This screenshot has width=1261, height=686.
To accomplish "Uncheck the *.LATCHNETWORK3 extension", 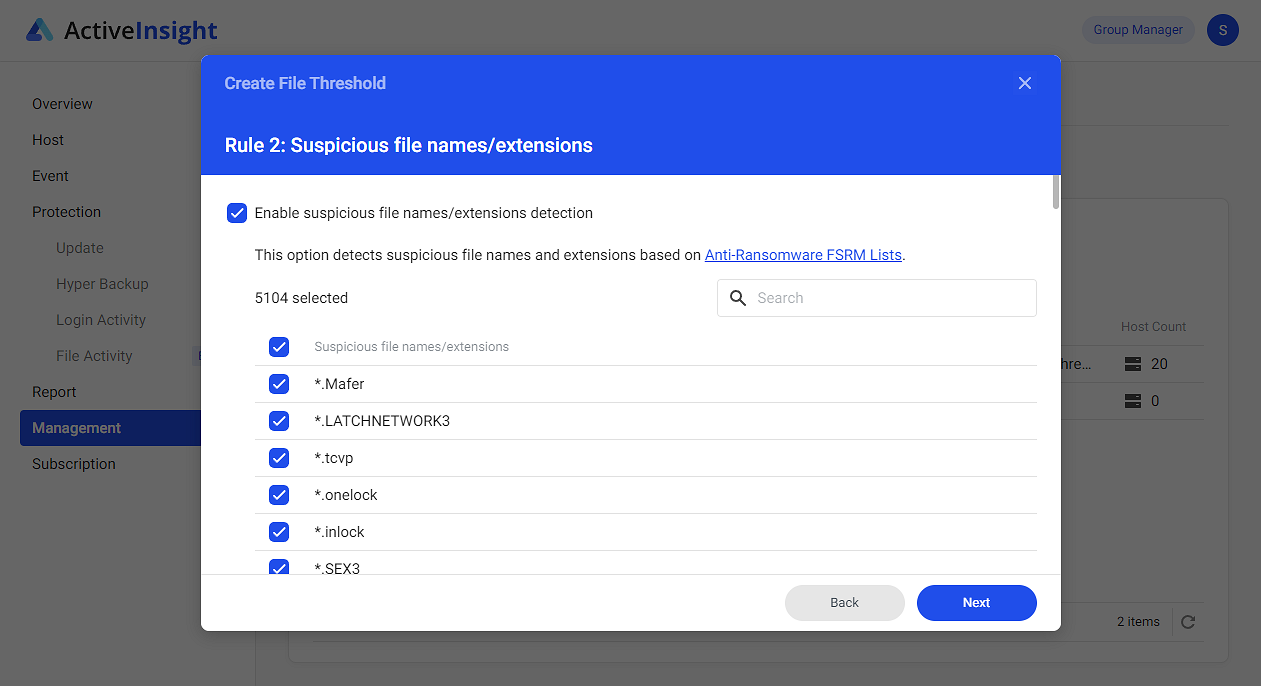I will 279,421.
